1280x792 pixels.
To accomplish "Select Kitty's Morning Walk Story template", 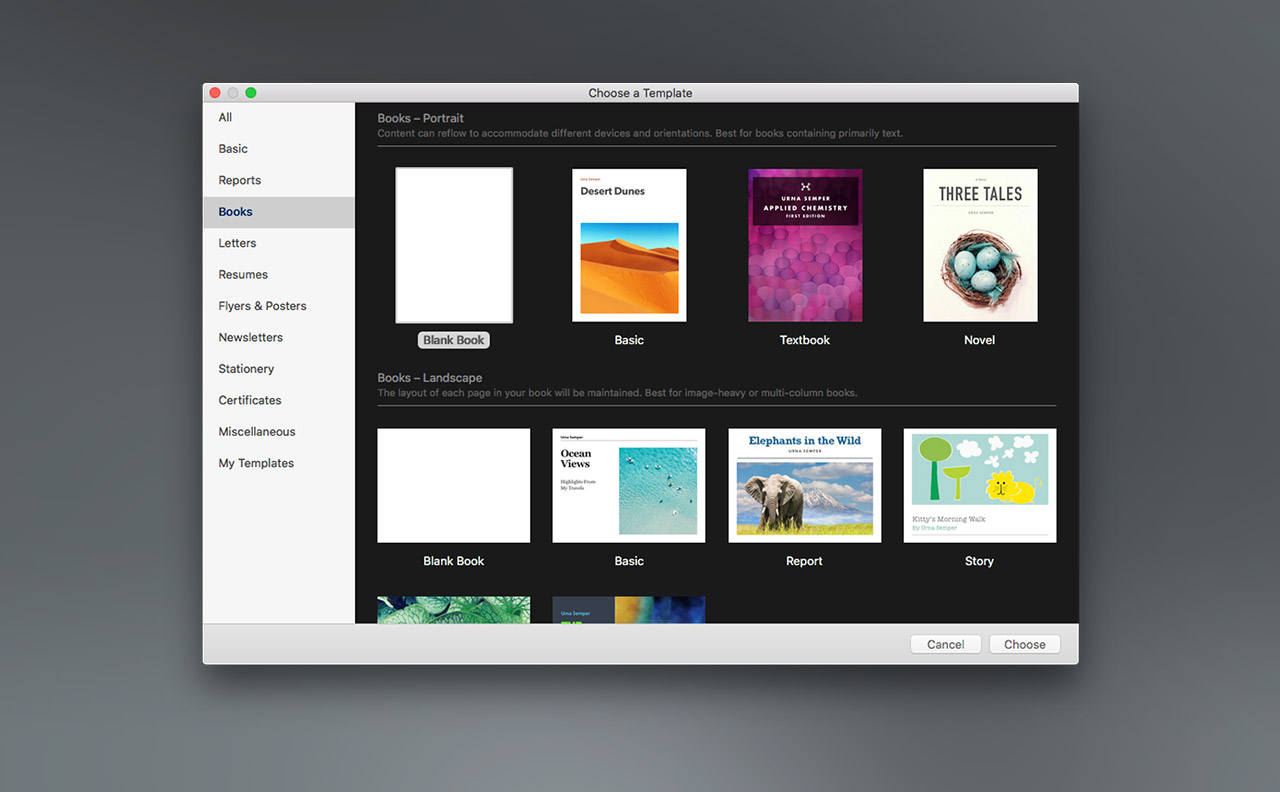I will point(980,486).
